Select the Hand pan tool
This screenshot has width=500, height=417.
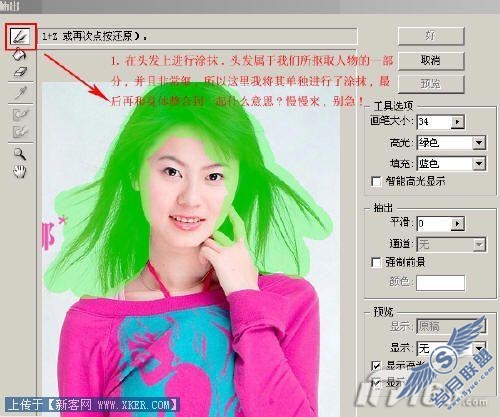20,171
